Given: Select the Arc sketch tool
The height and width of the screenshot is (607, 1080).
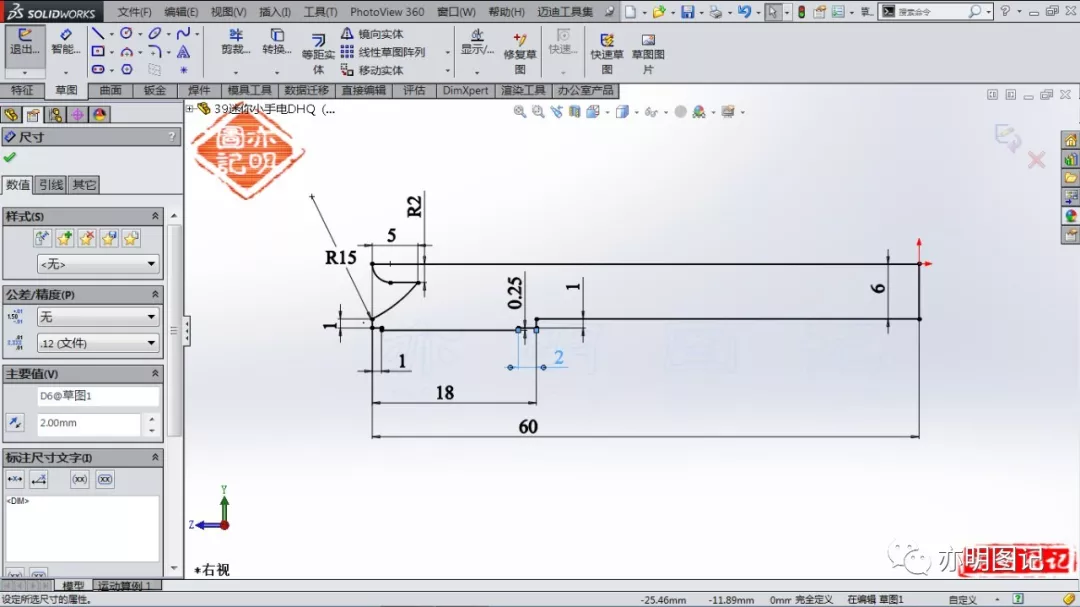Looking at the screenshot, I should tap(126, 52).
